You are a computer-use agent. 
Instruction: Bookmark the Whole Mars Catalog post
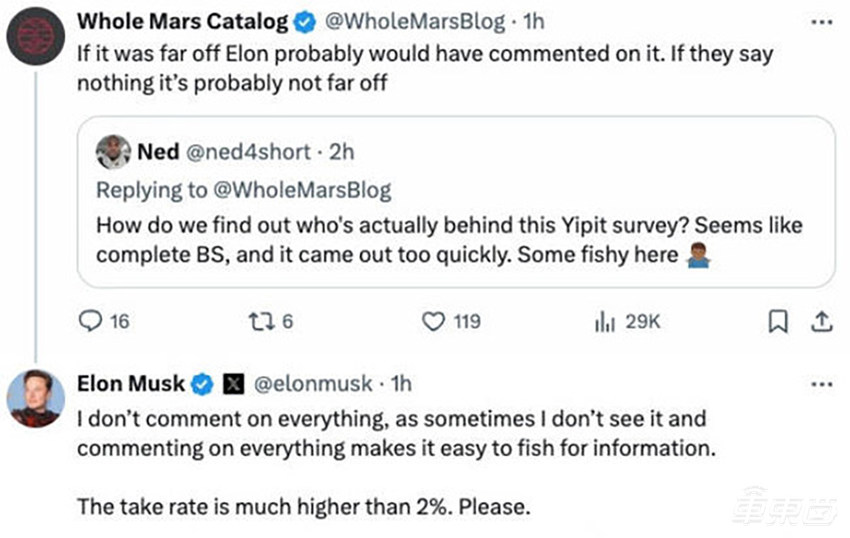(780, 321)
